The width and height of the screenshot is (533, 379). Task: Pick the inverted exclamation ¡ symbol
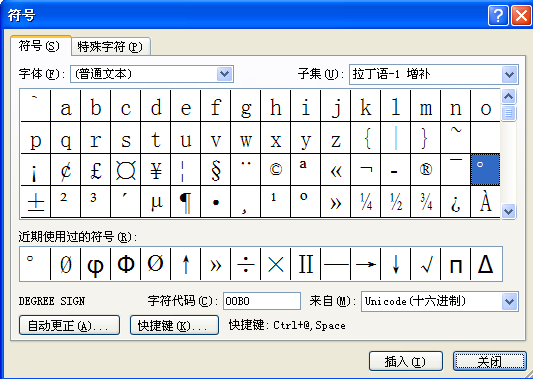click(36, 169)
